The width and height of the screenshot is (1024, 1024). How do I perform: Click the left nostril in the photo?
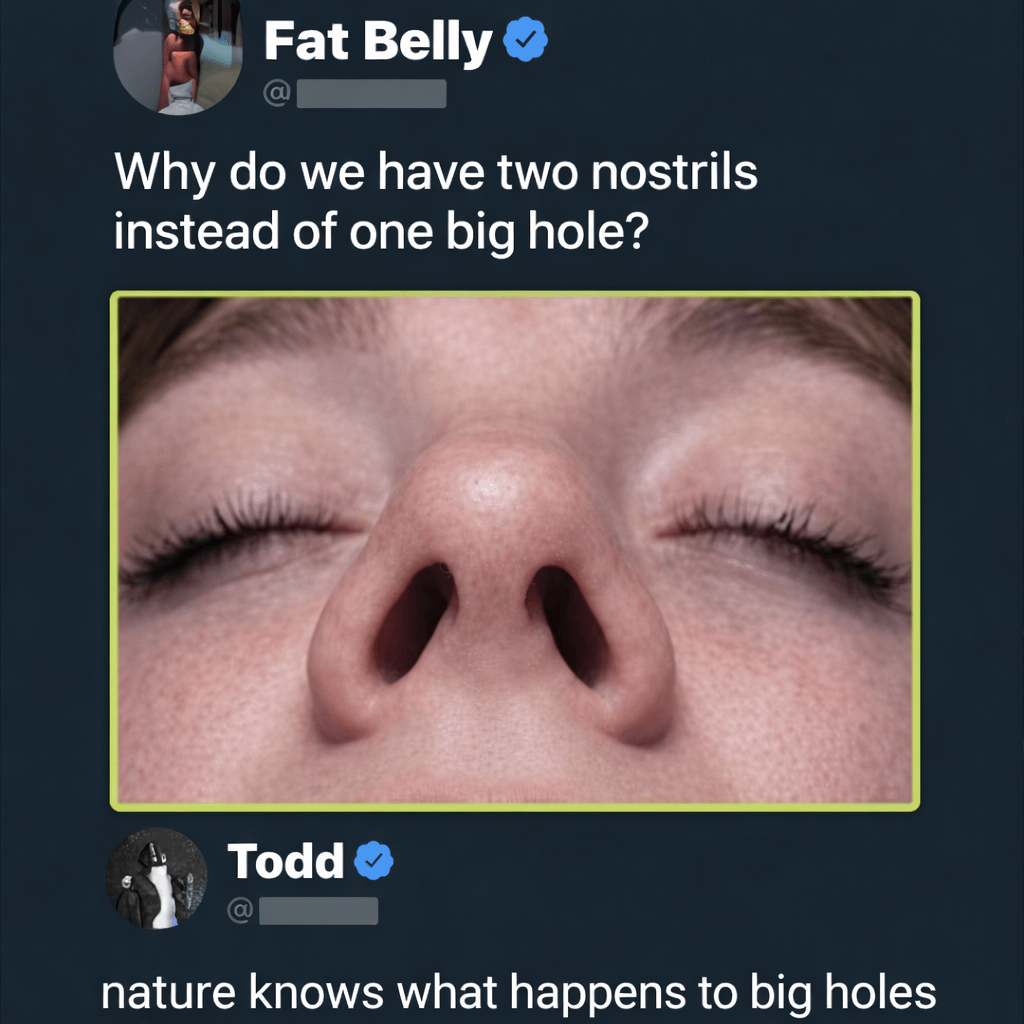[x=413, y=622]
